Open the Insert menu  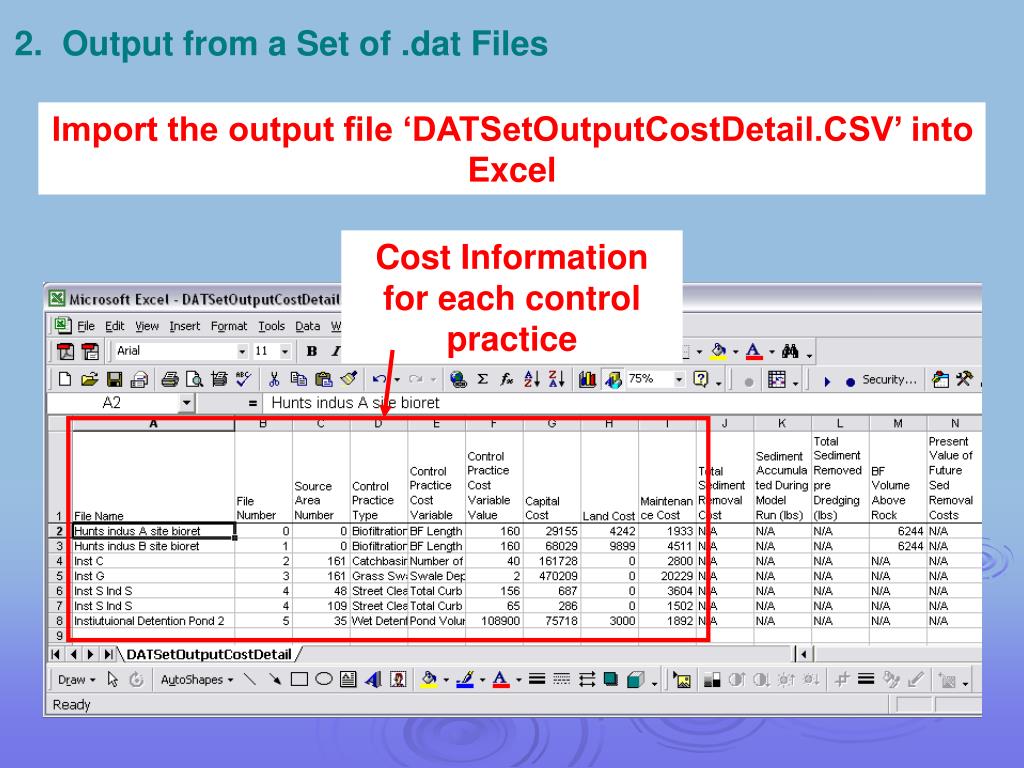point(185,326)
